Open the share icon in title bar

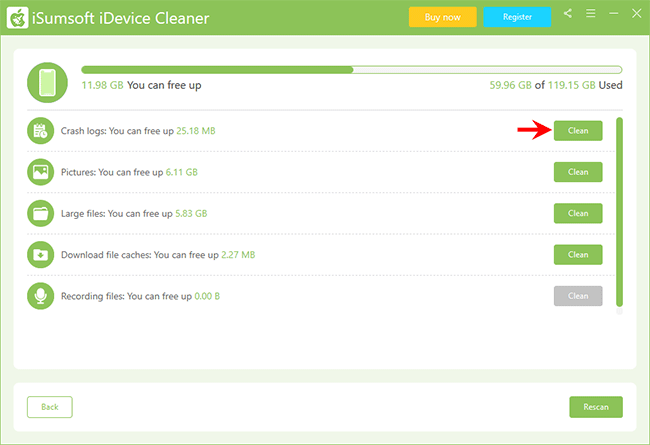(x=568, y=14)
